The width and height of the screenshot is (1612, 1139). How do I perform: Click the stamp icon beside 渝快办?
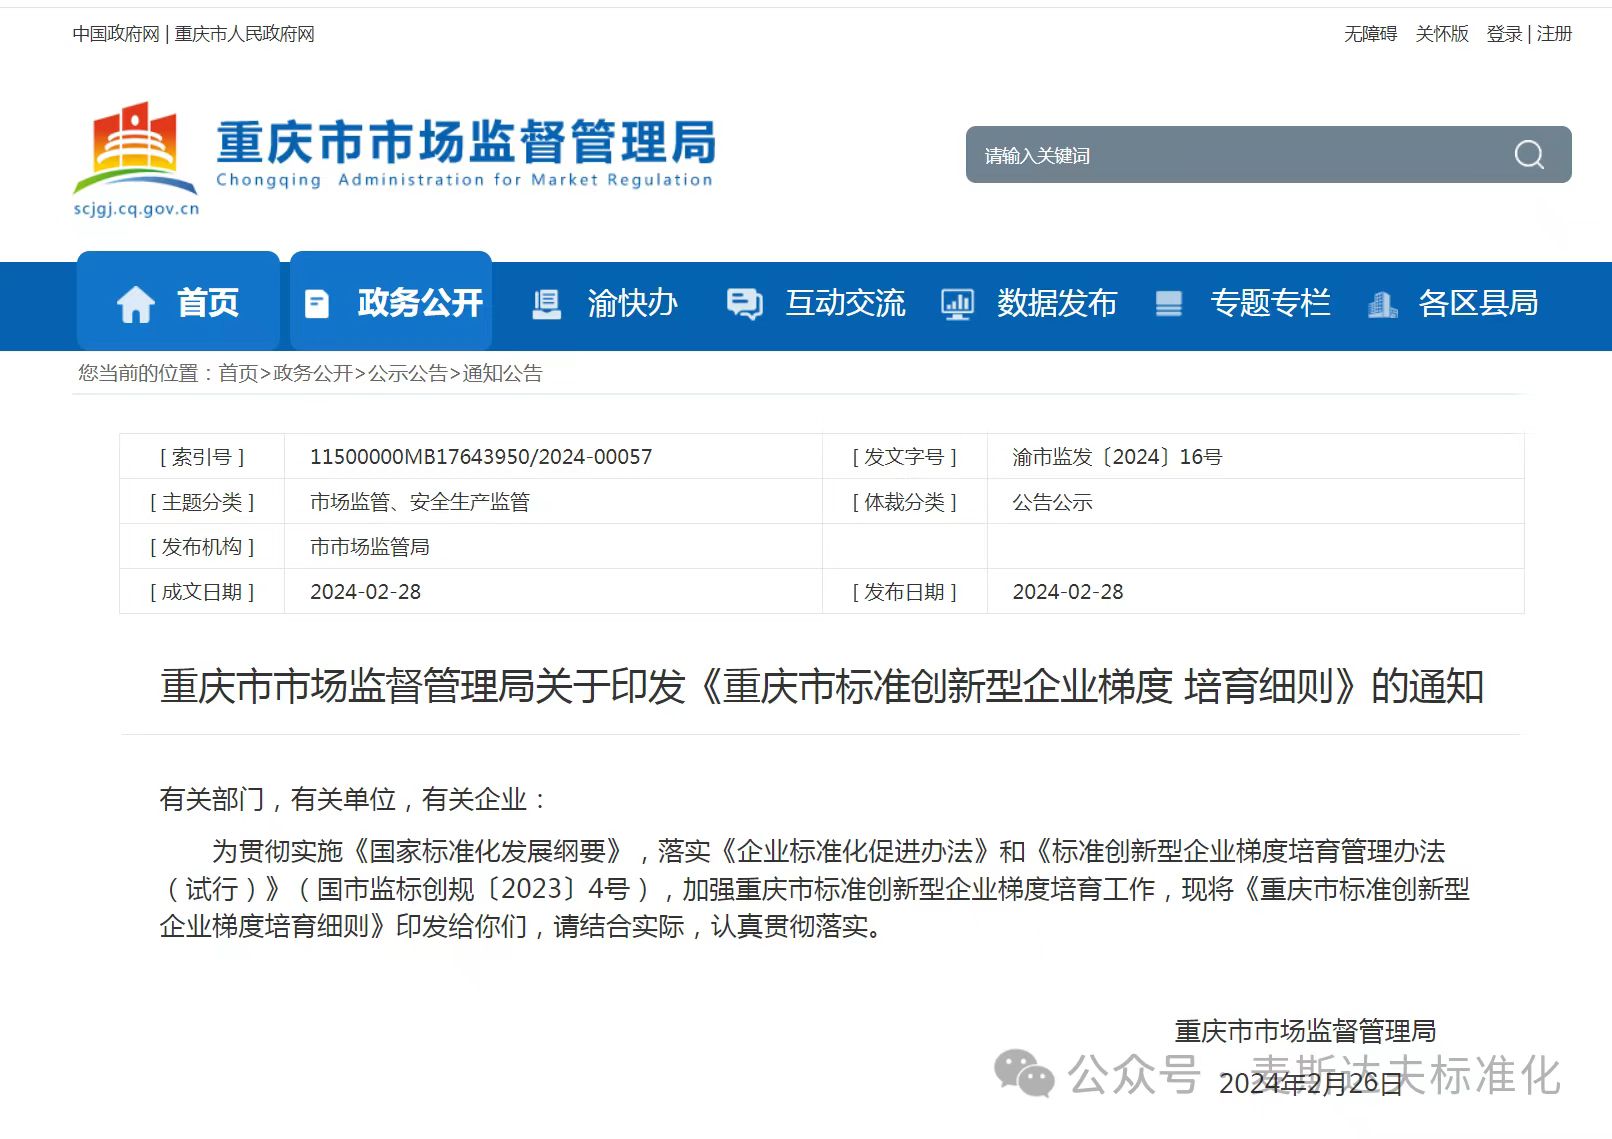(546, 304)
